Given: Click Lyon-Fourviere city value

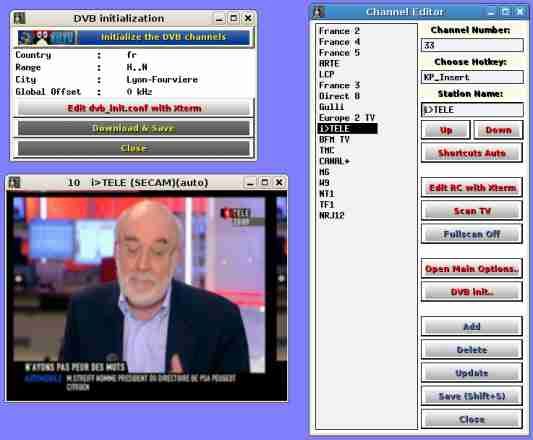Looking at the screenshot, I should [x=162, y=80].
